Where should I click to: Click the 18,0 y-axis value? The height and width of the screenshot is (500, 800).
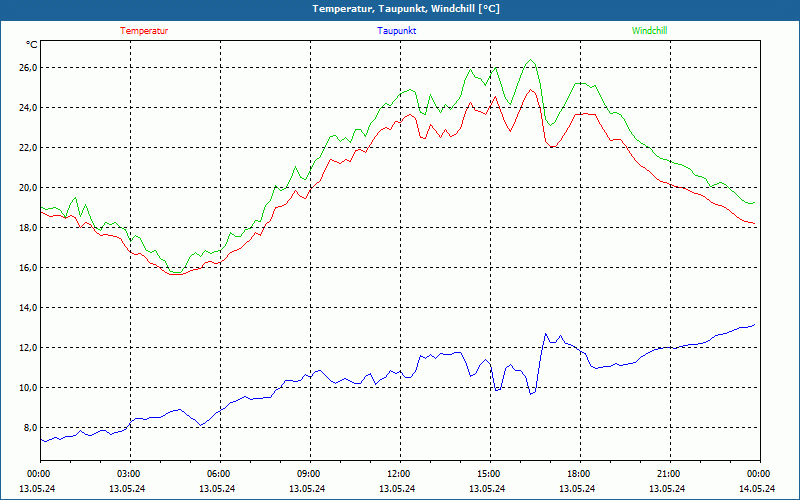click(x=28, y=228)
